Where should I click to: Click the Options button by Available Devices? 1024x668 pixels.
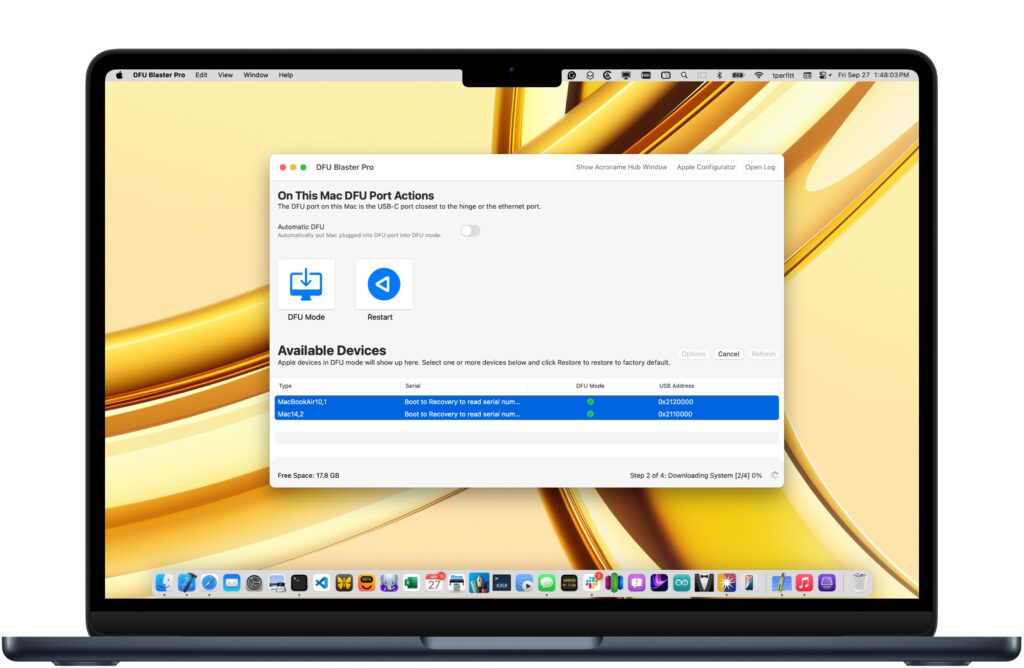693,354
